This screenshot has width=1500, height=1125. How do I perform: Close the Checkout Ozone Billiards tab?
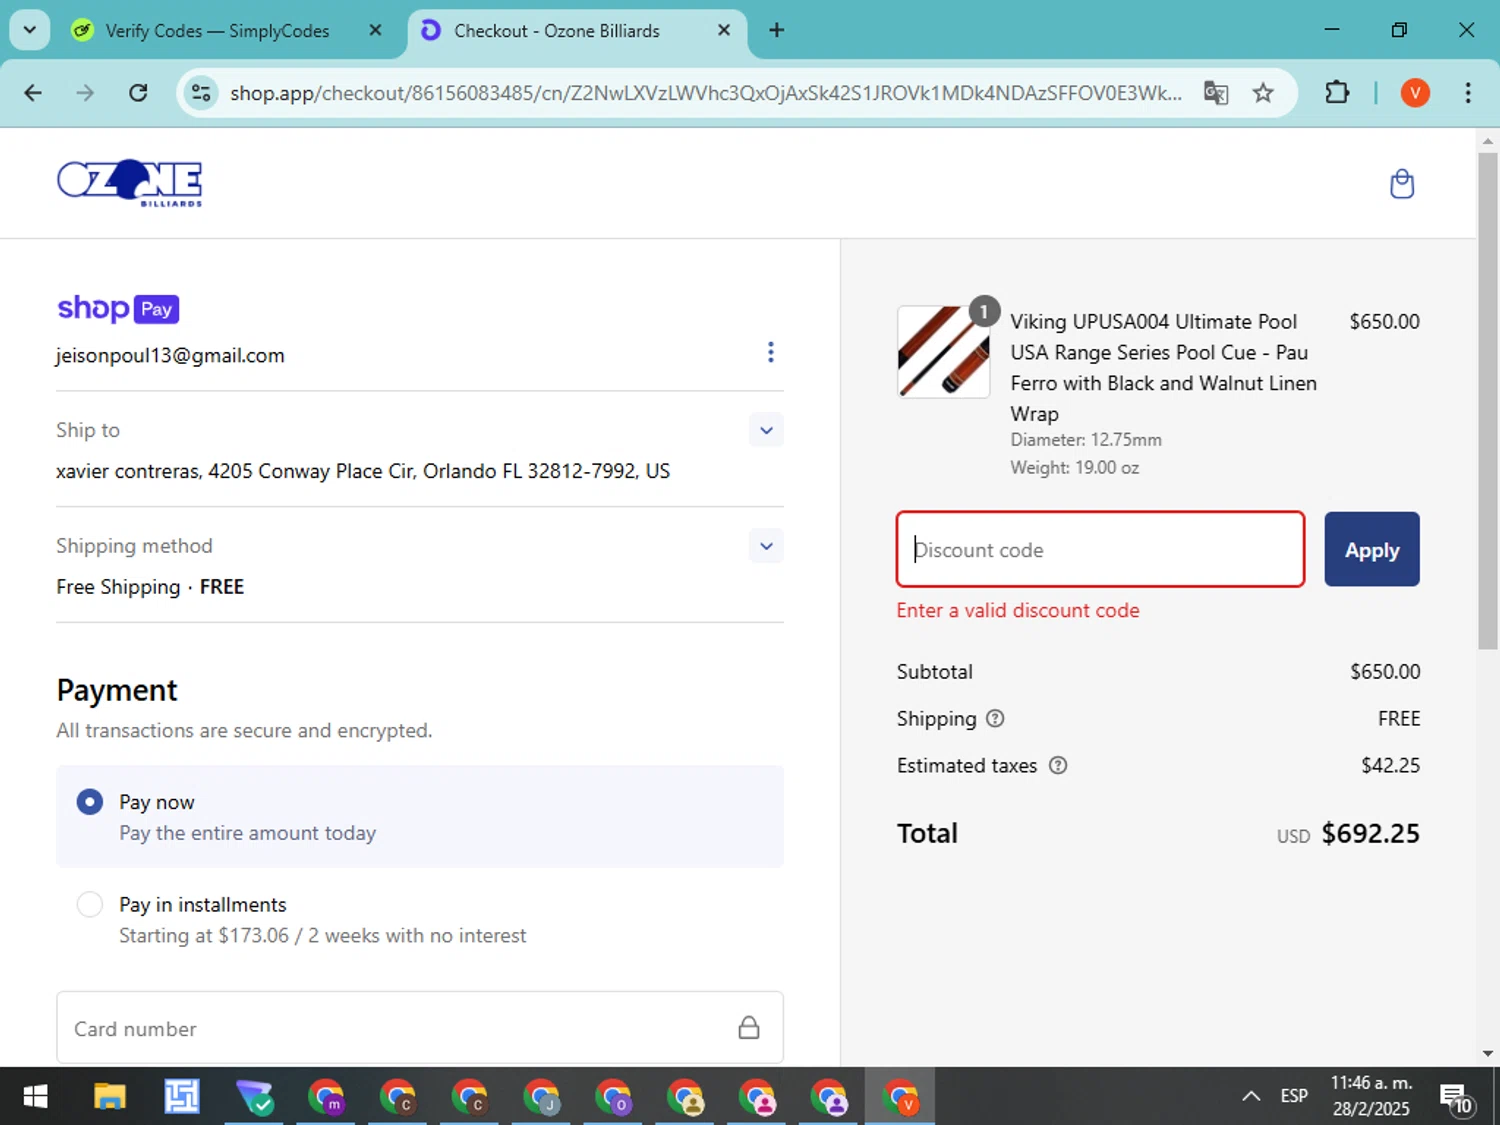click(x=724, y=30)
